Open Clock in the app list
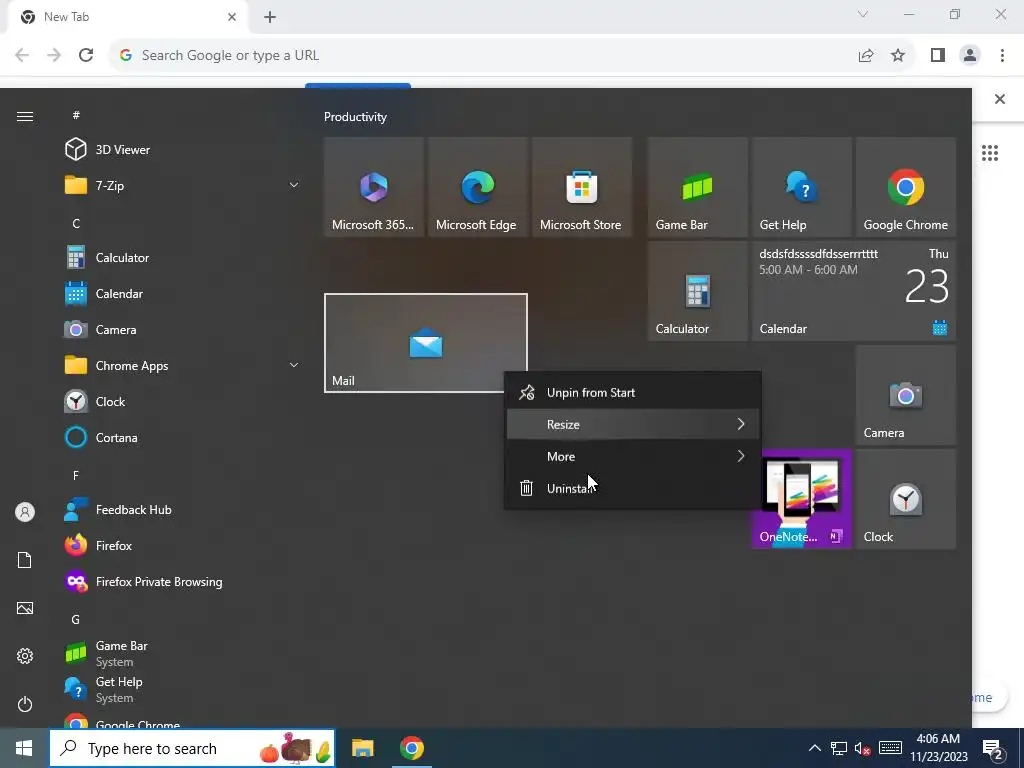Screen dimensions: 1024x768 click(x=183, y=402)
